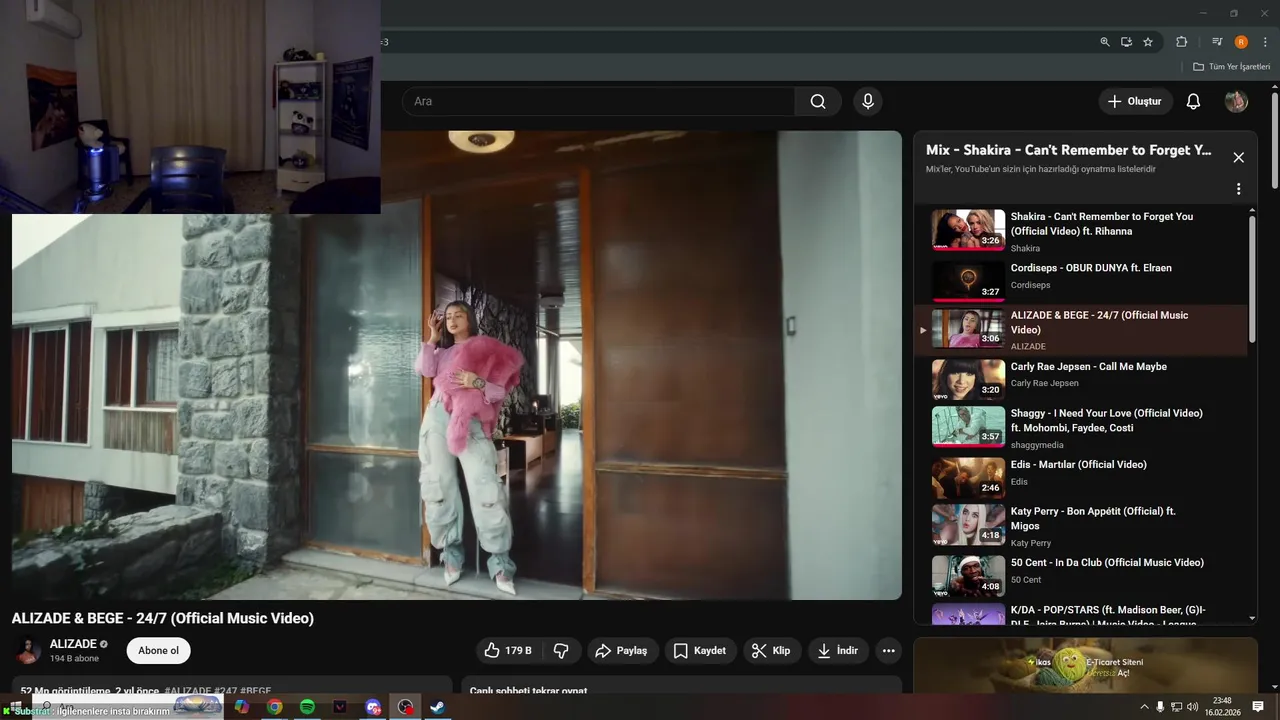This screenshot has width=1280, height=720.
Task: Open Chrome media controls icon
Action: (1217, 42)
